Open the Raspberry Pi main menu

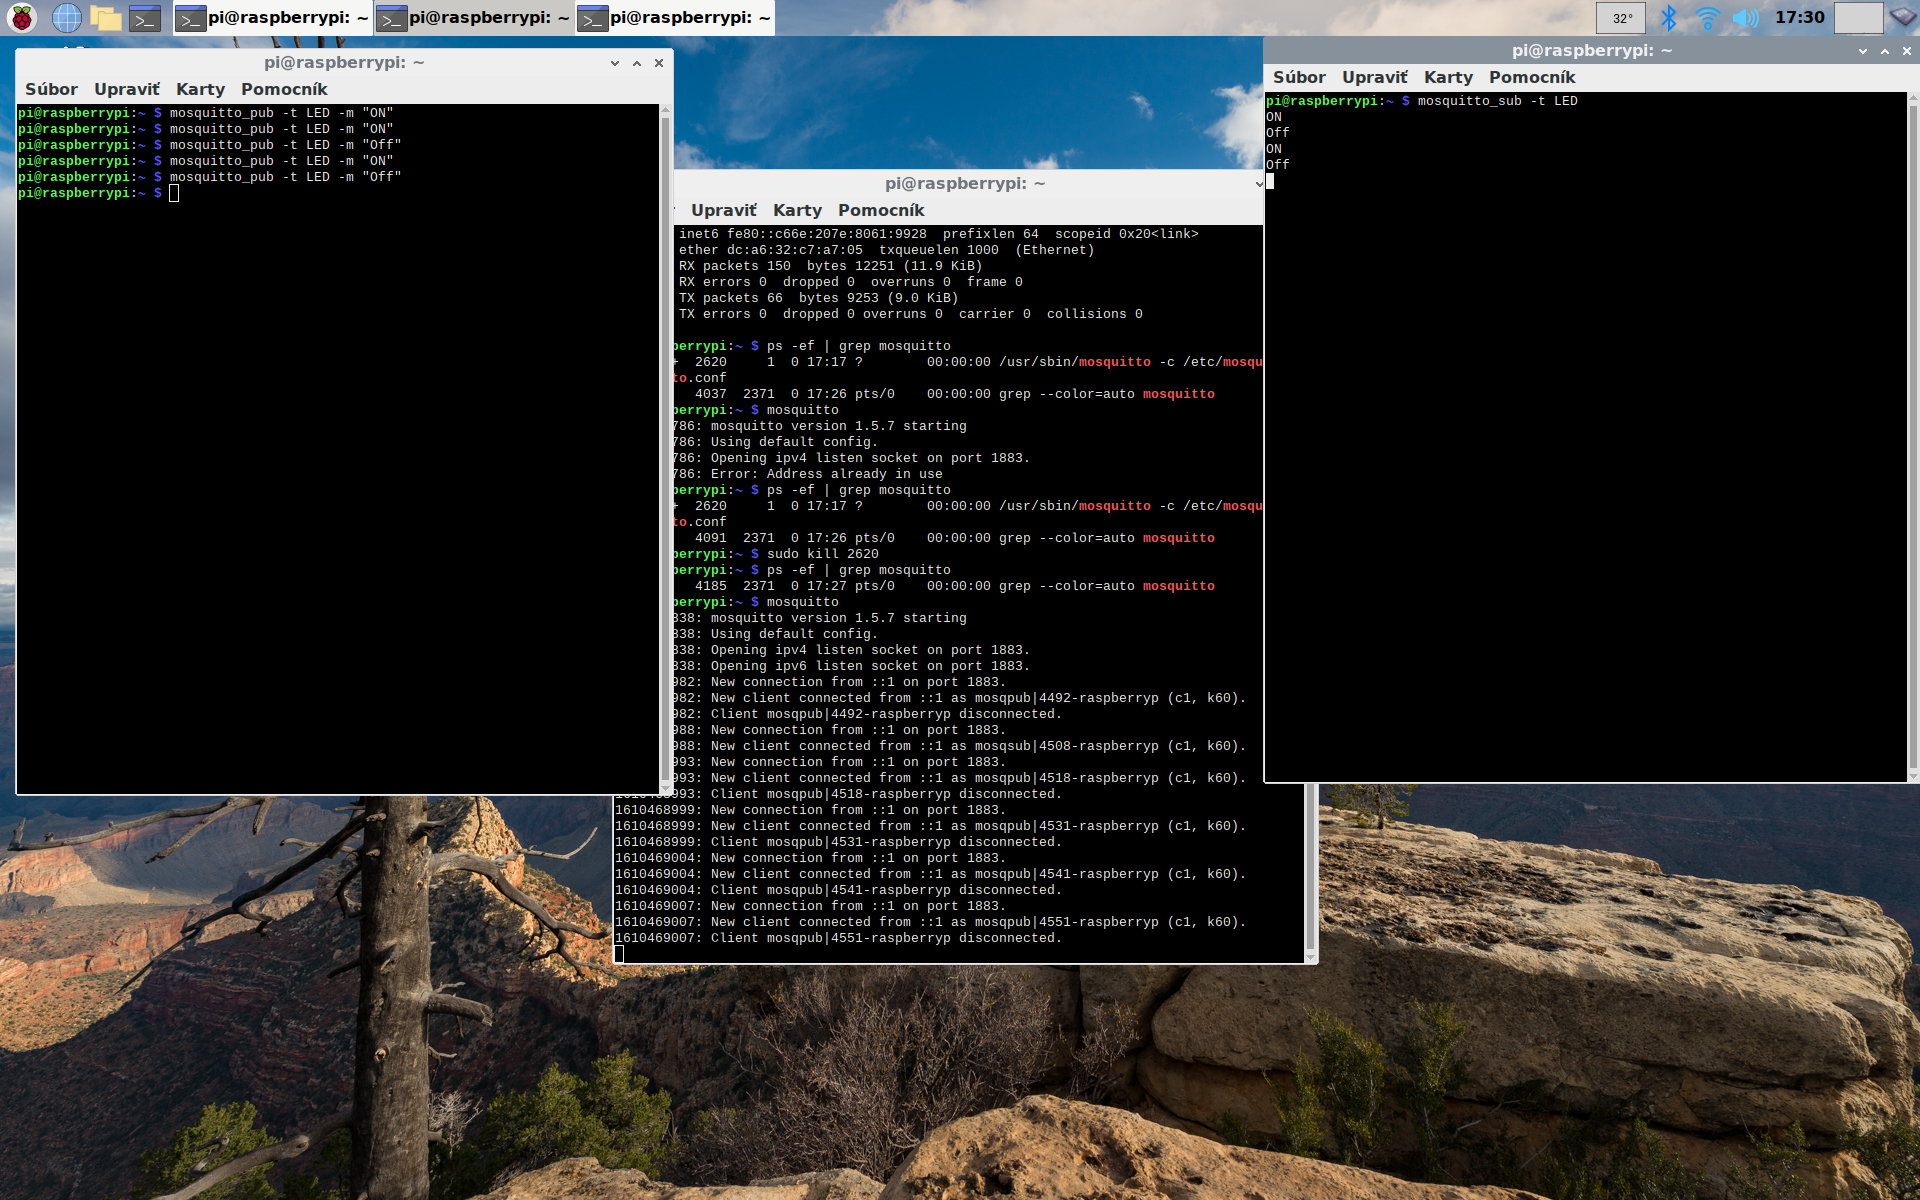coord(22,17)
